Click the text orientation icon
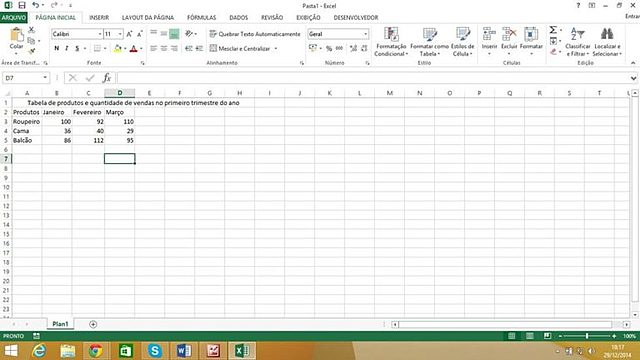Screen dimensions: 640x360 189,33
